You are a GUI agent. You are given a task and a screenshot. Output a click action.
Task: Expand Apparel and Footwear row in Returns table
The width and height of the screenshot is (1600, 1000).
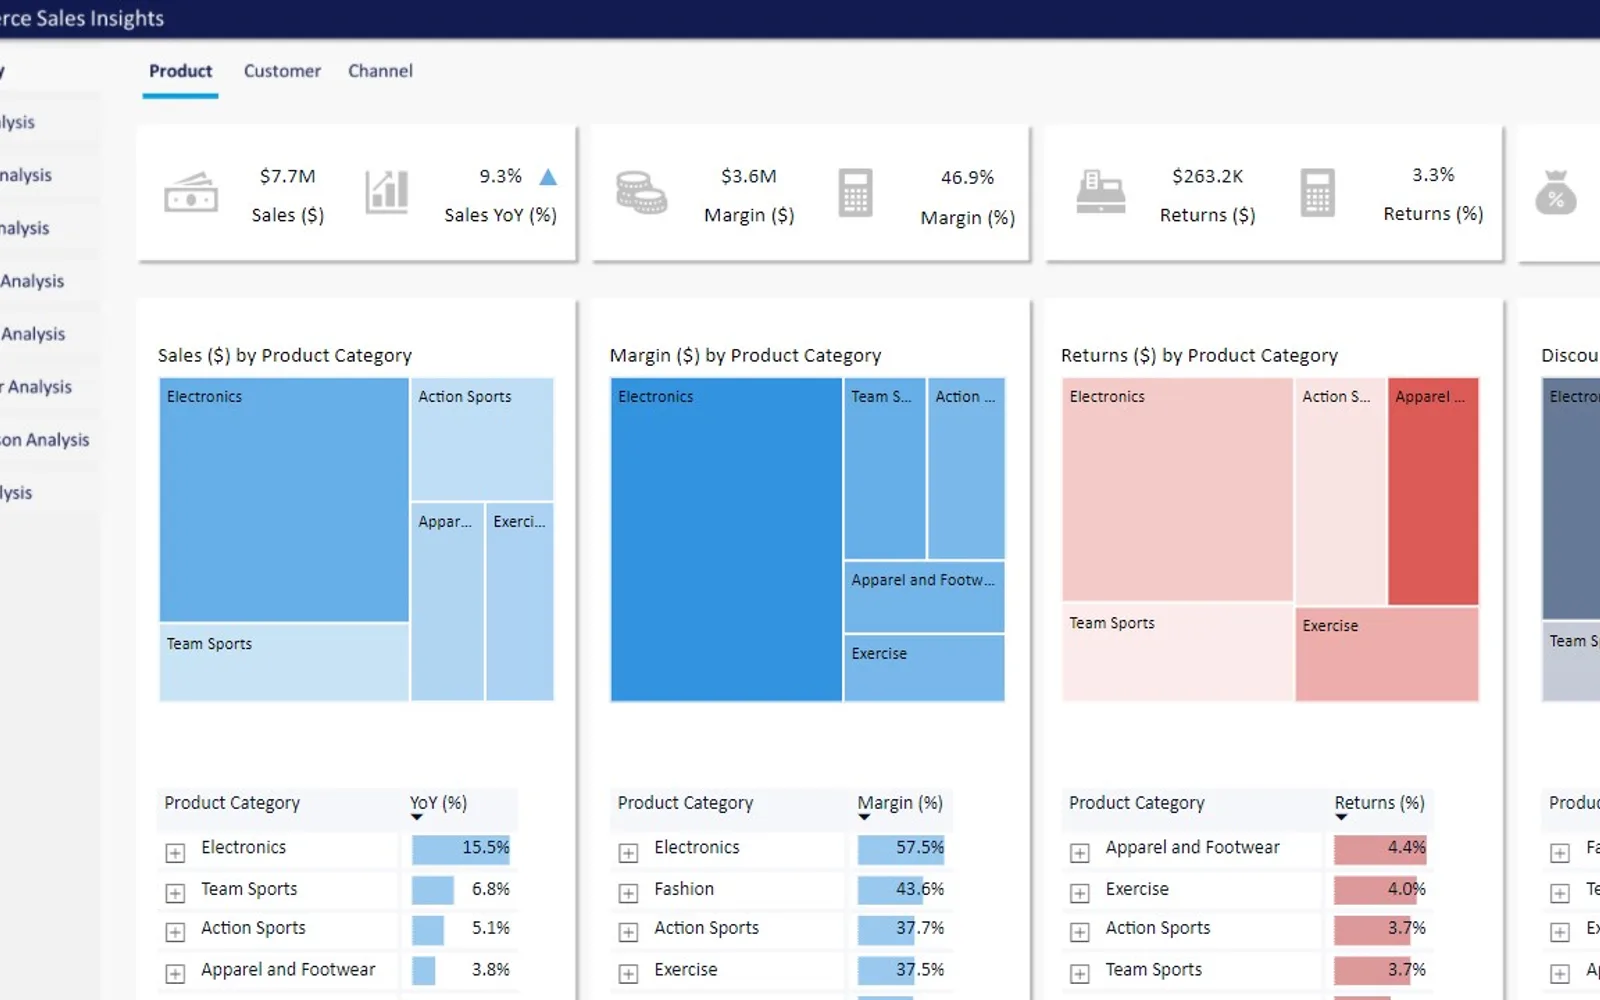[x=1080, y=853]
